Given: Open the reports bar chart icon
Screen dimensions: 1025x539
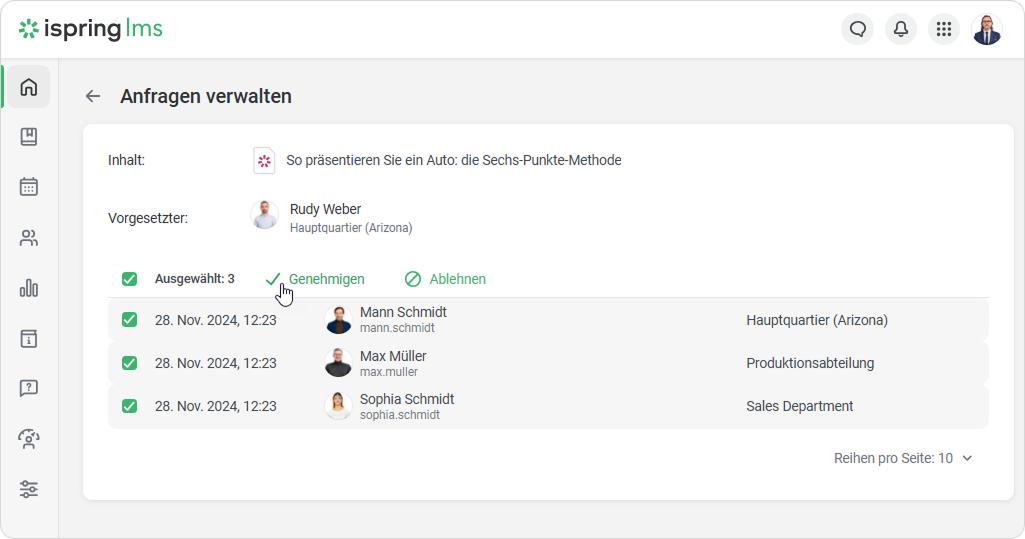Looking at the screenshot, I should 29,288.
